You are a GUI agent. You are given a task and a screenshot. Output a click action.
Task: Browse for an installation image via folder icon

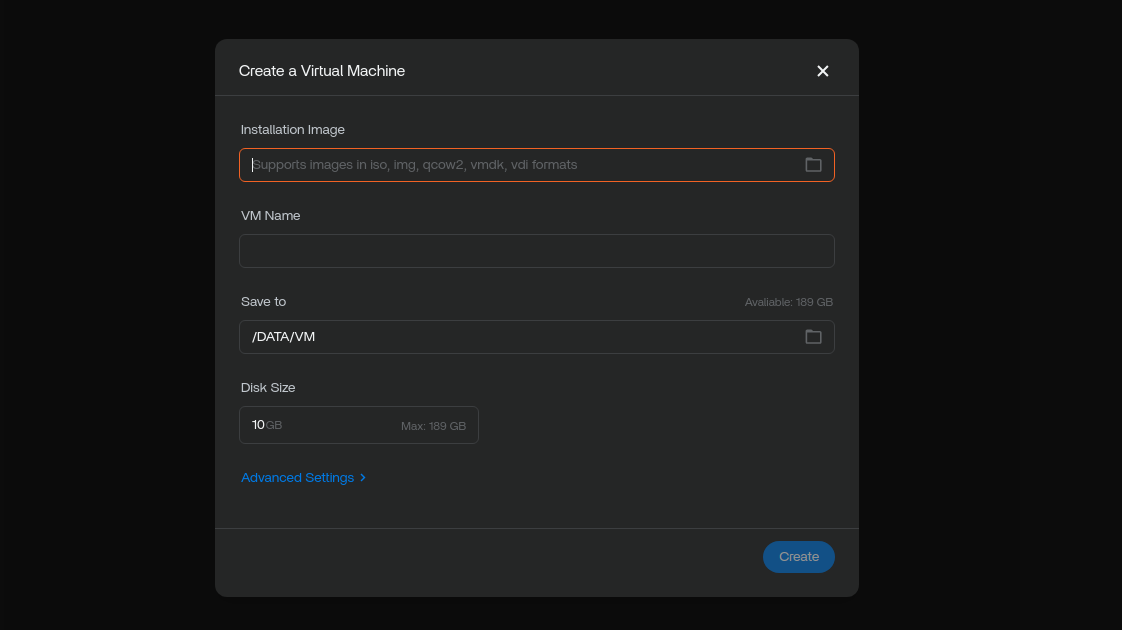pos(813,165)
